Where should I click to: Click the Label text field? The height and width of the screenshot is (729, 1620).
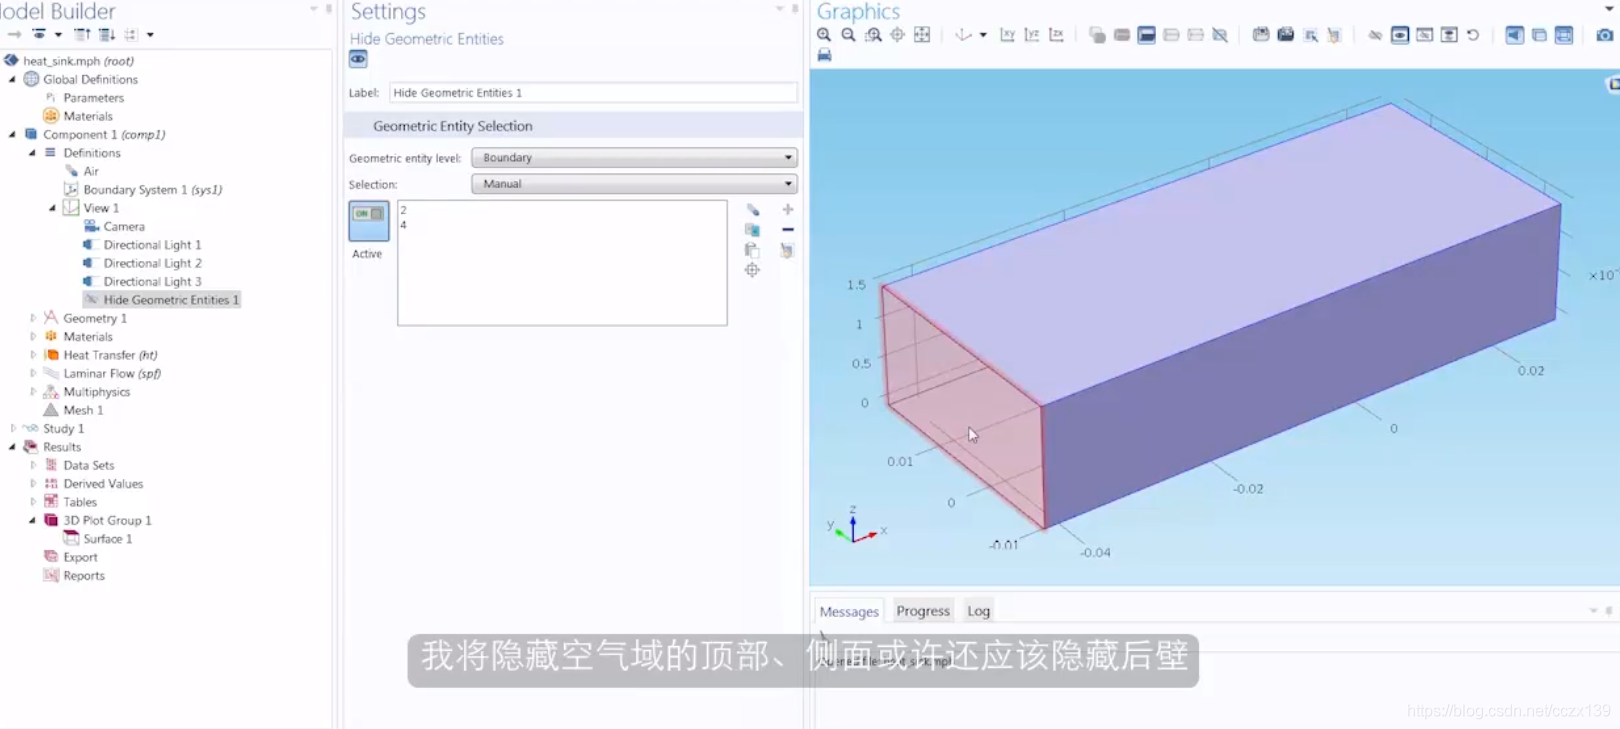[593, 93]
